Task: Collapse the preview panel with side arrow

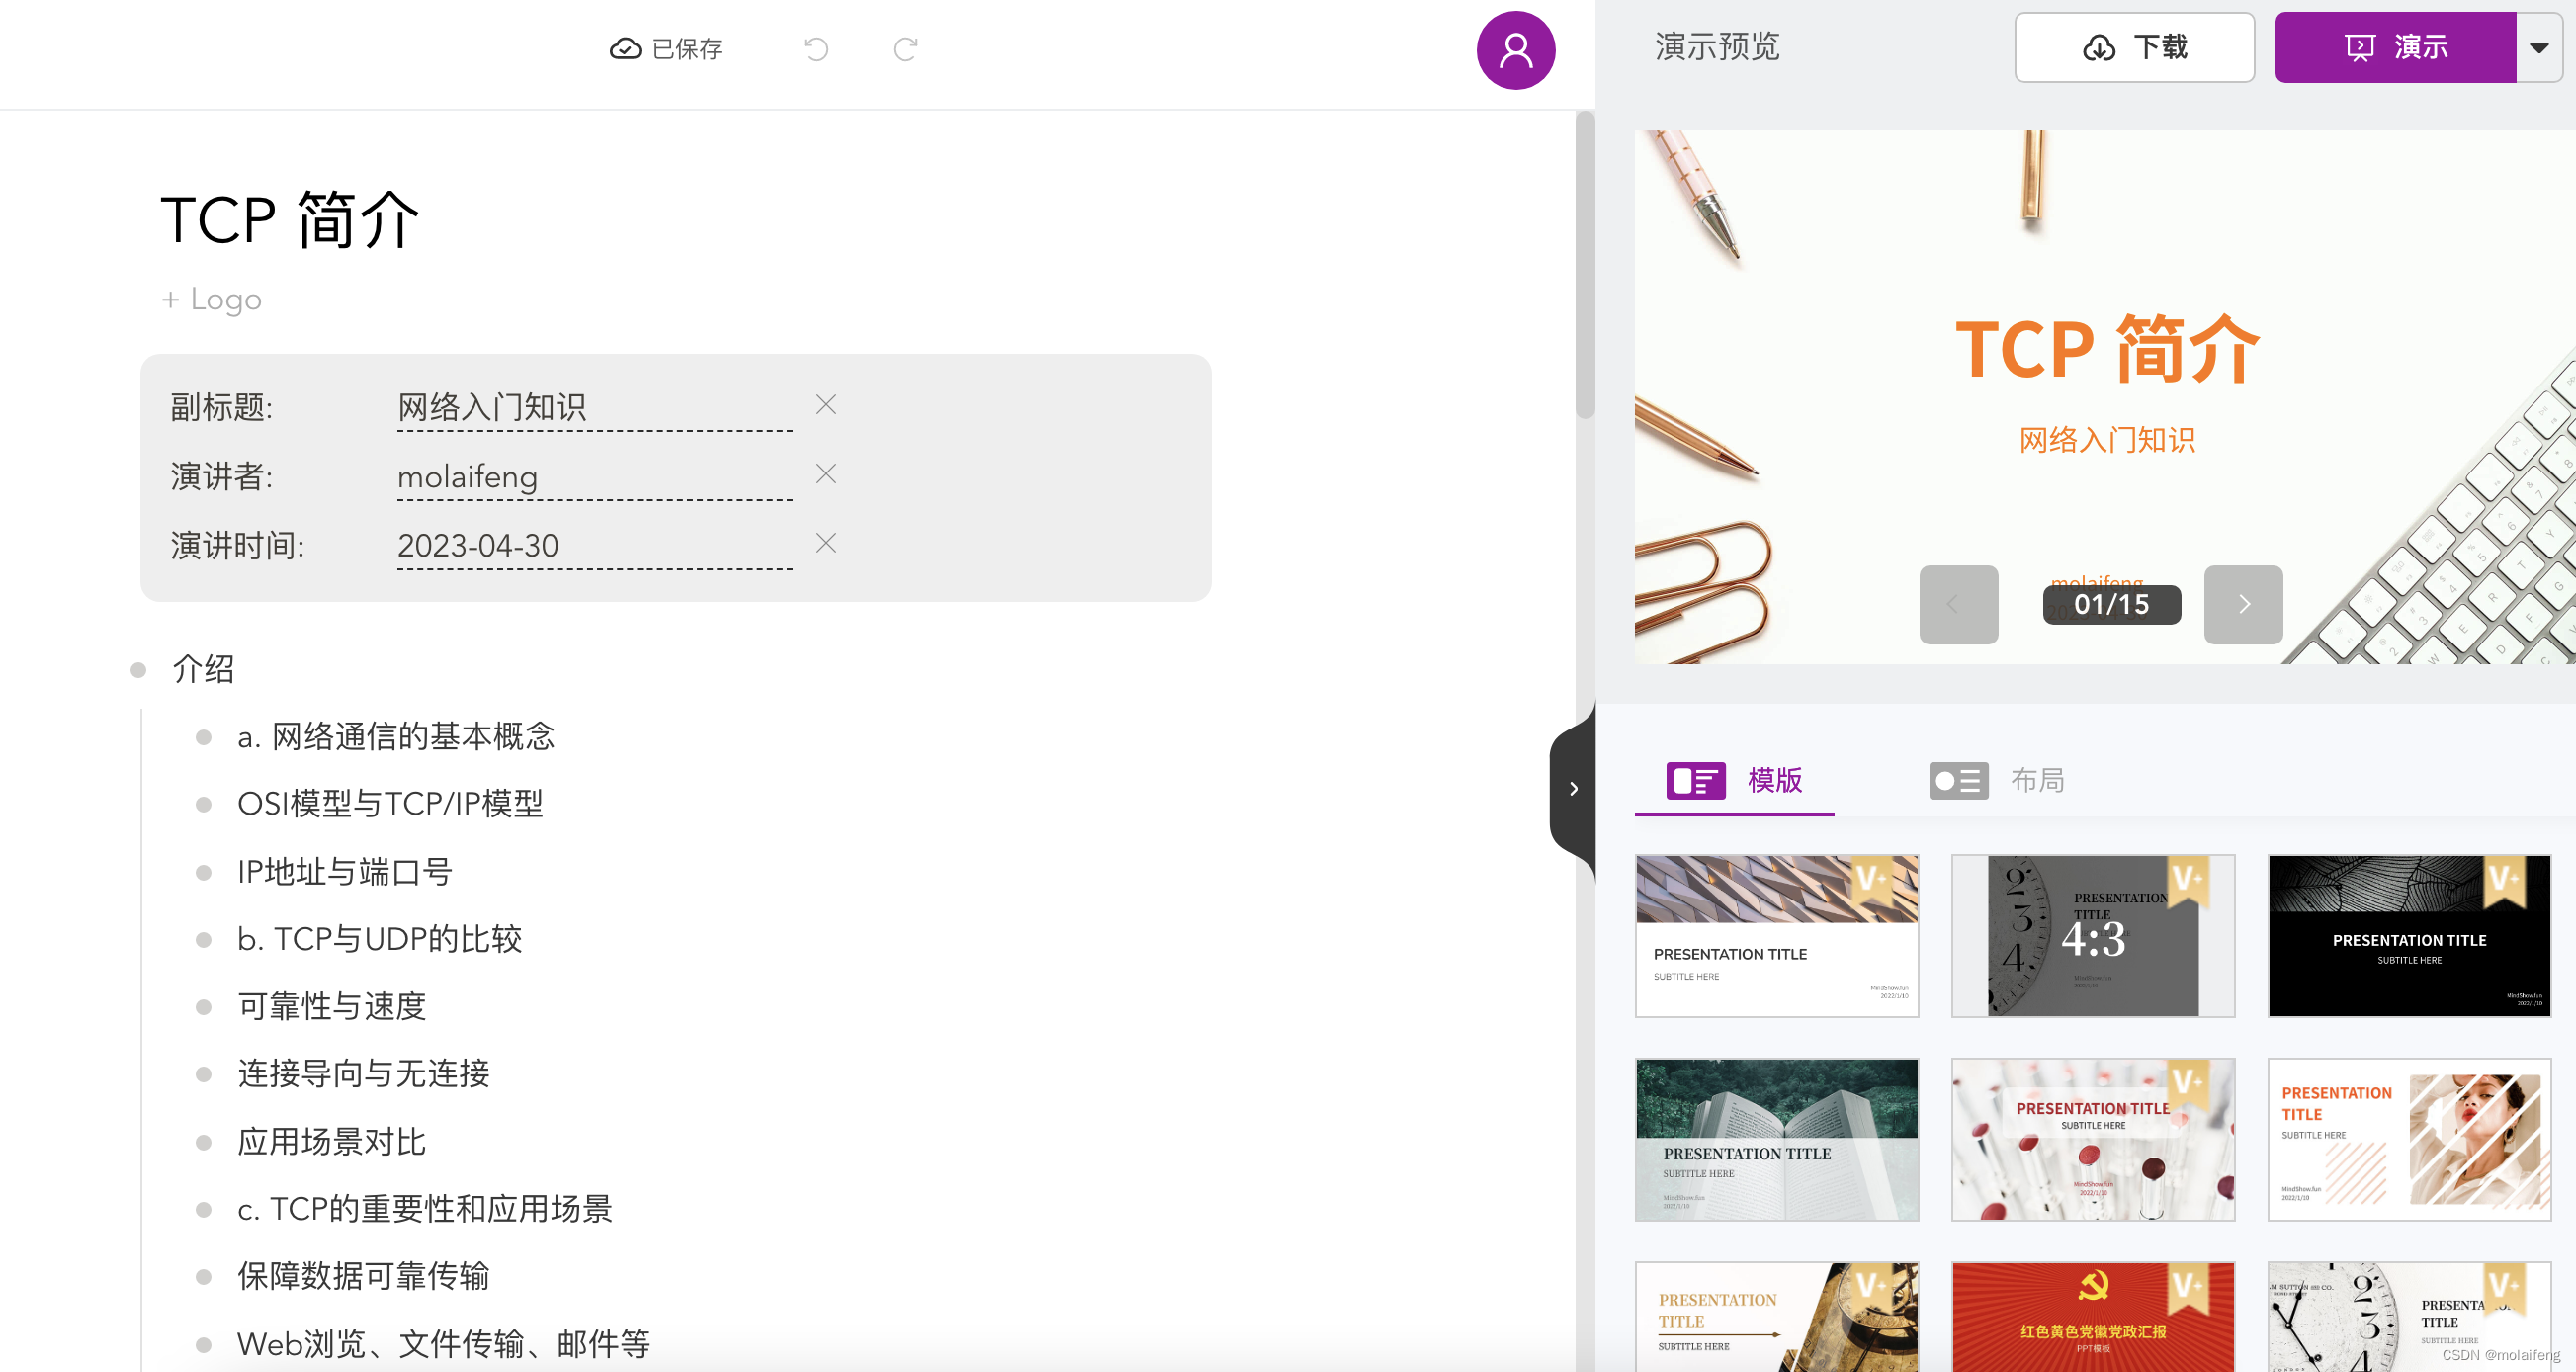Action: [x=1573, y=789]
